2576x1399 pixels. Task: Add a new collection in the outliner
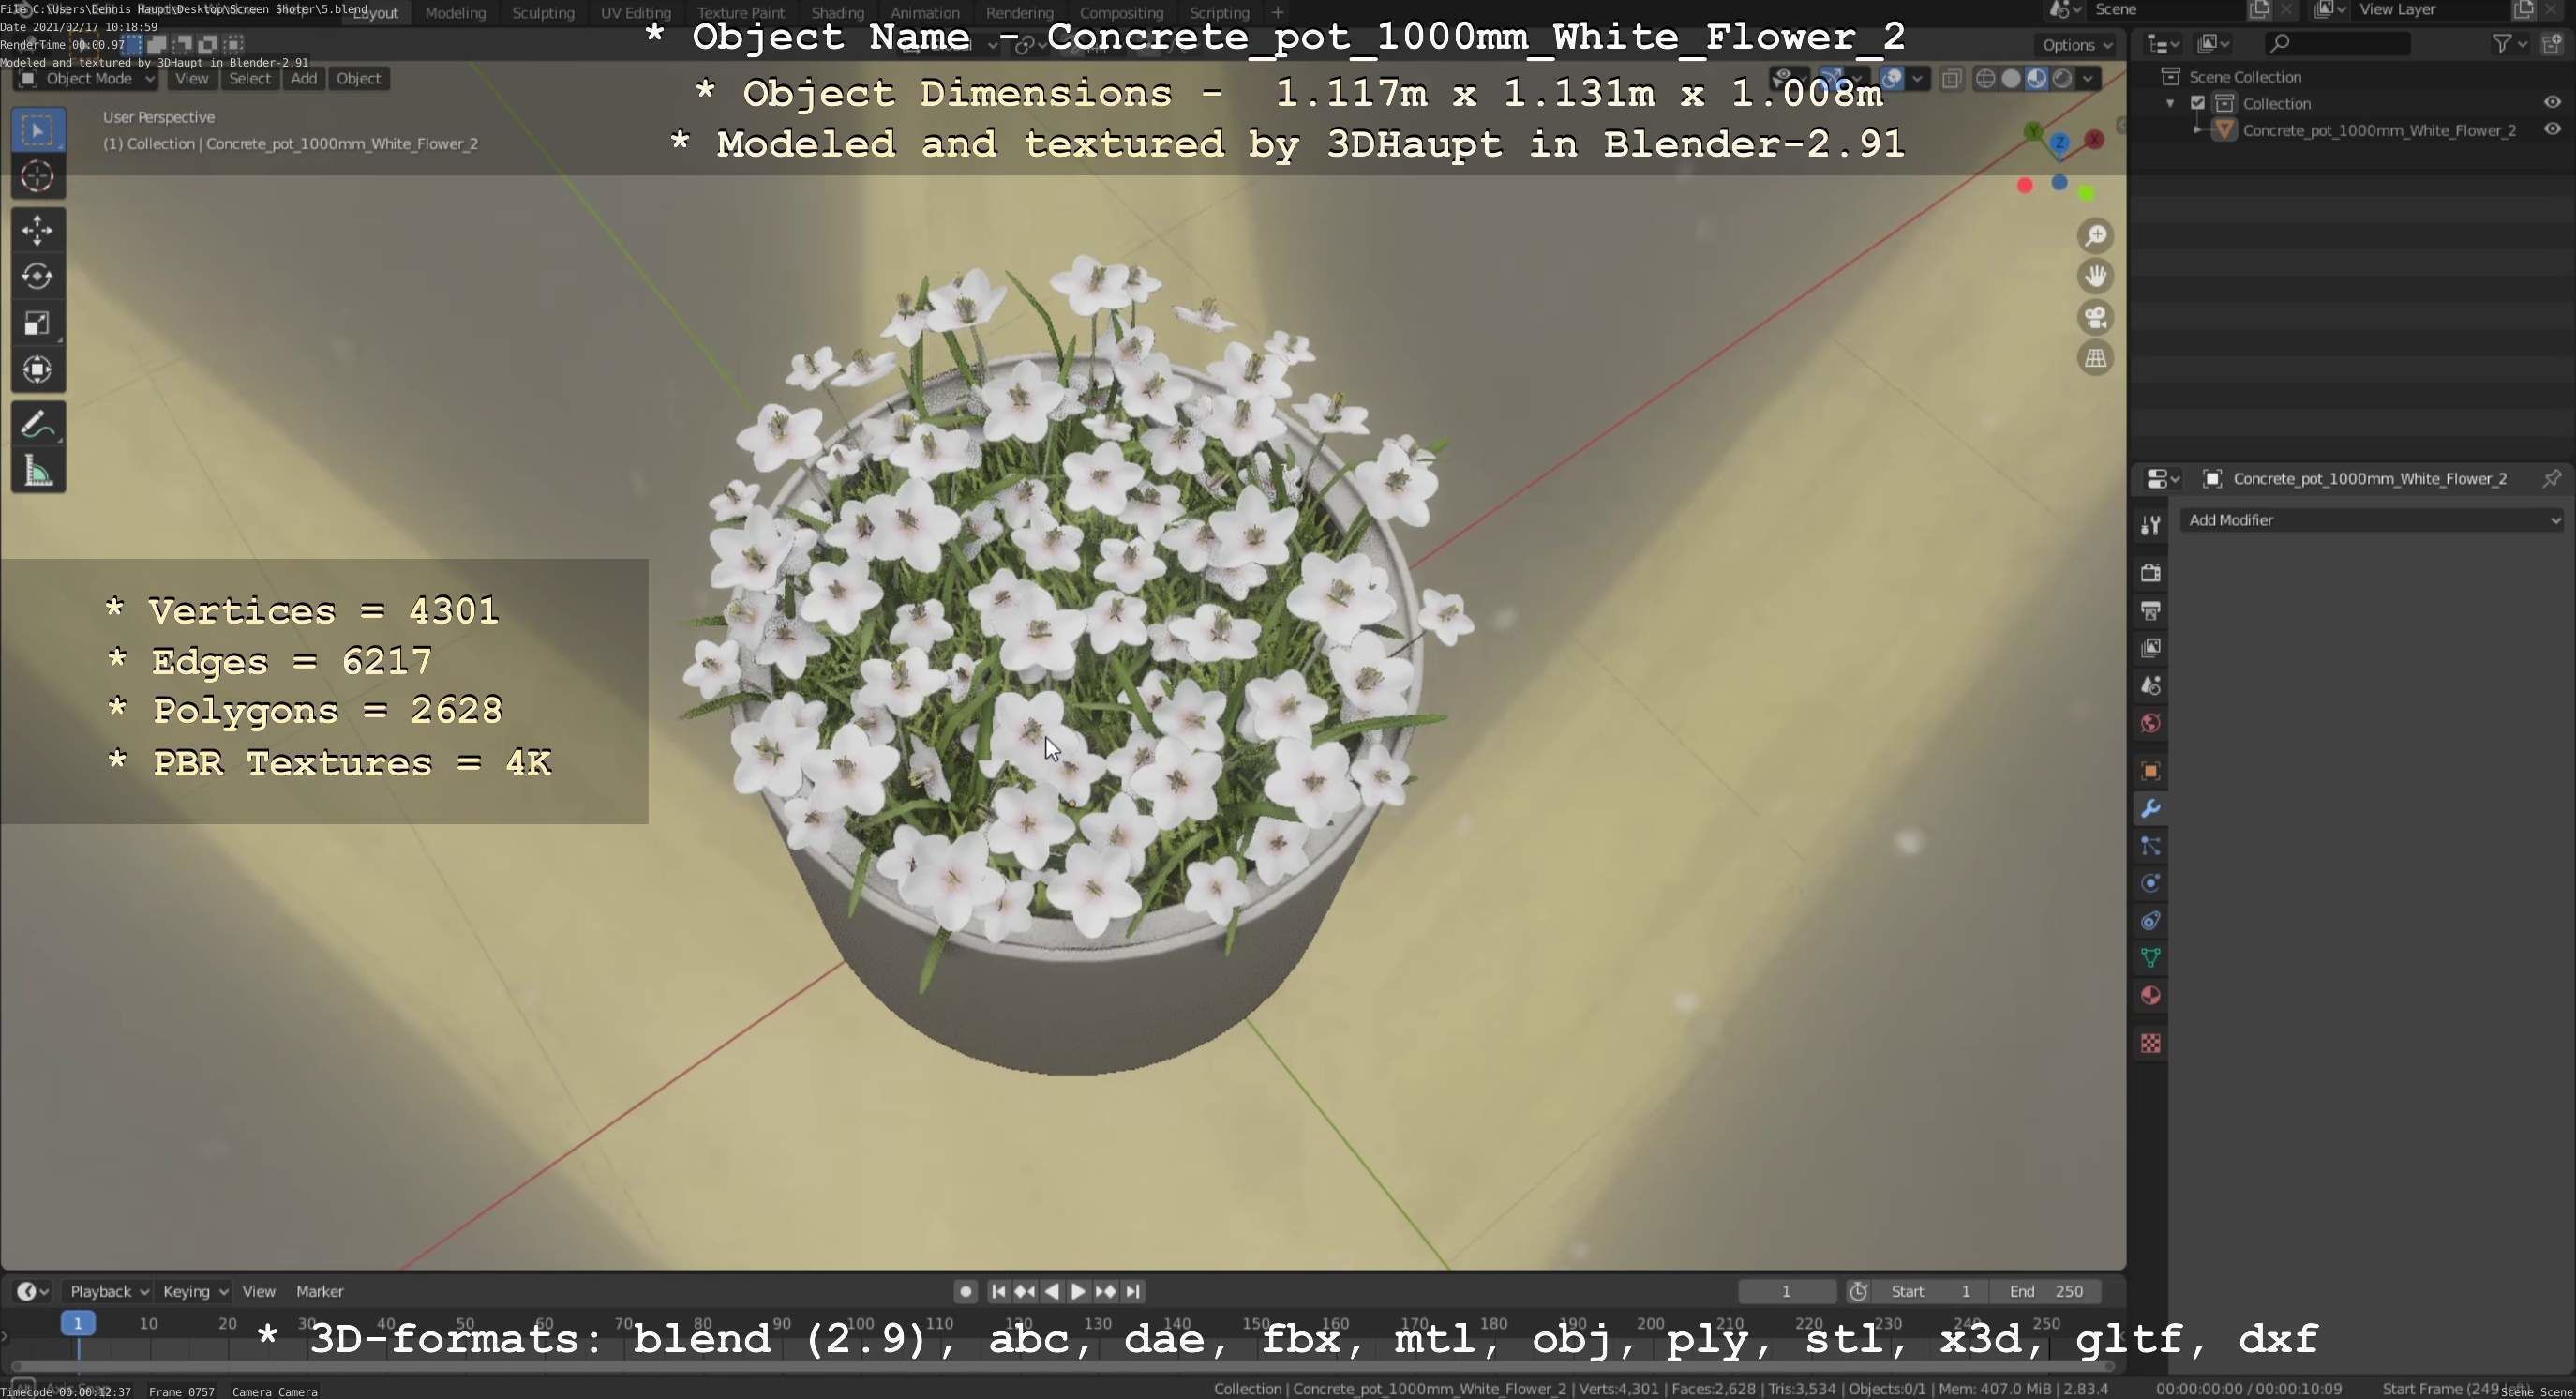click(2552, 43)
